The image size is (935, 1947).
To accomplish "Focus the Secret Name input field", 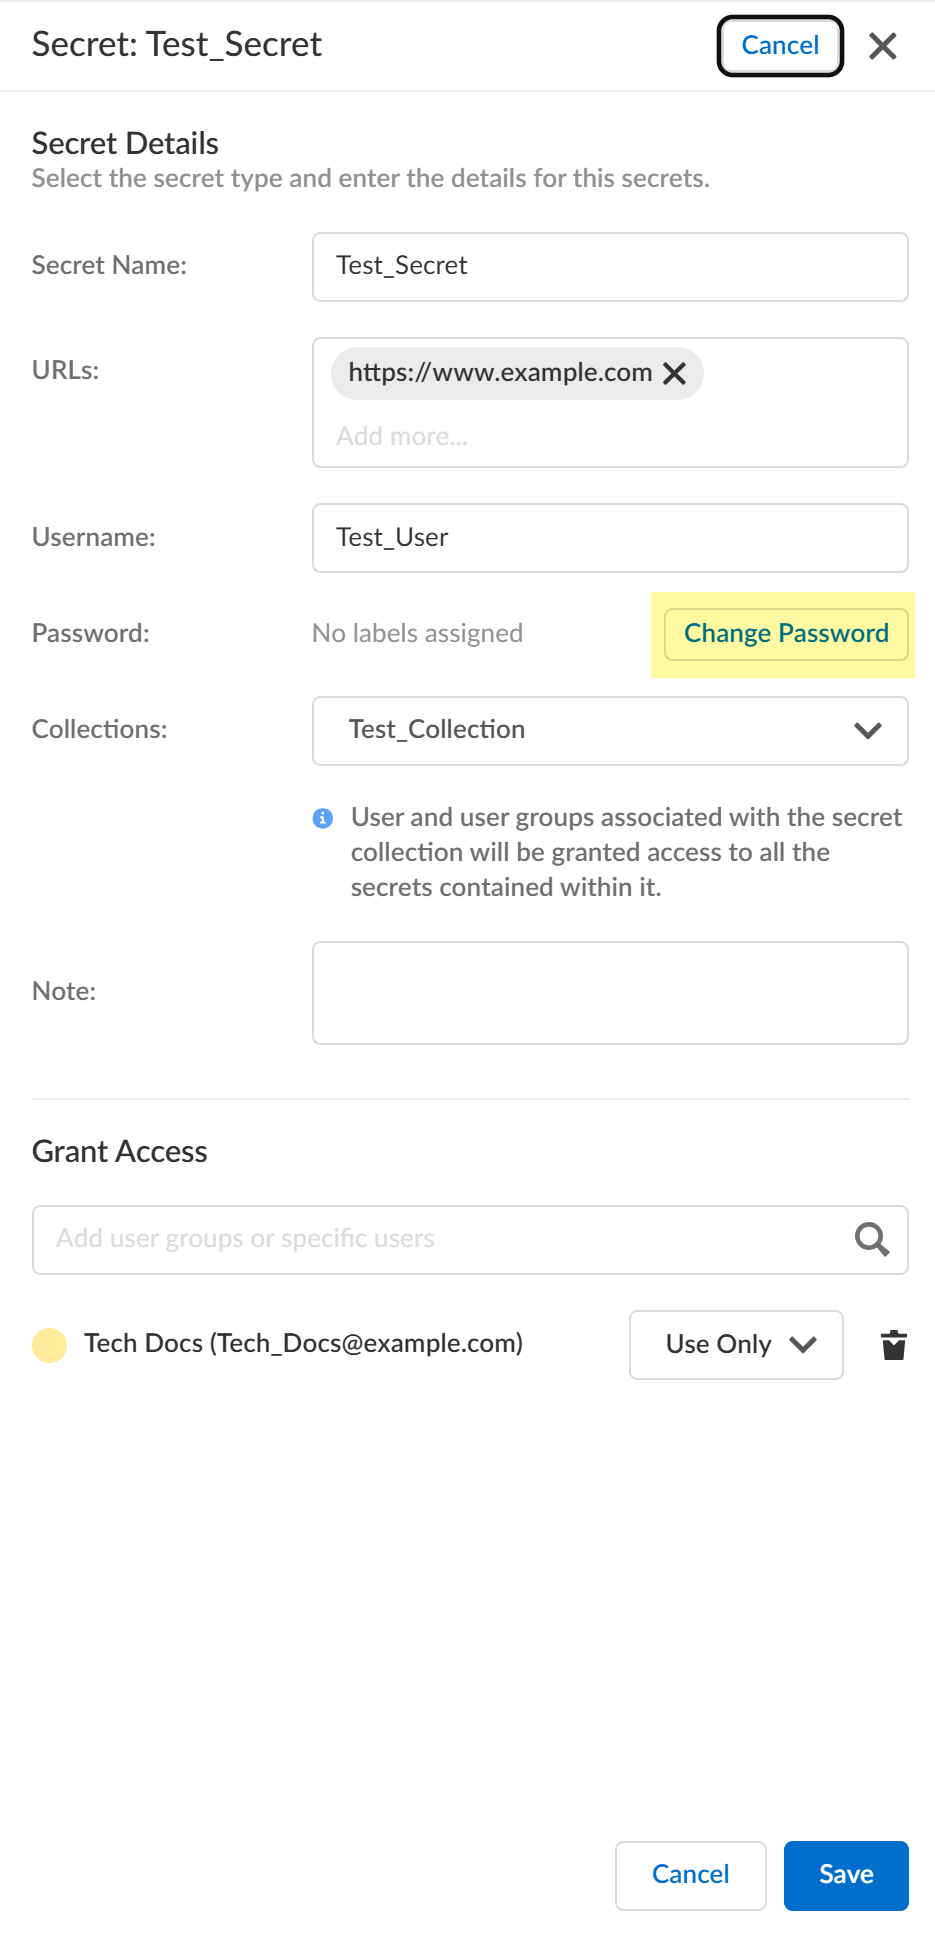I will coord(610,267).
